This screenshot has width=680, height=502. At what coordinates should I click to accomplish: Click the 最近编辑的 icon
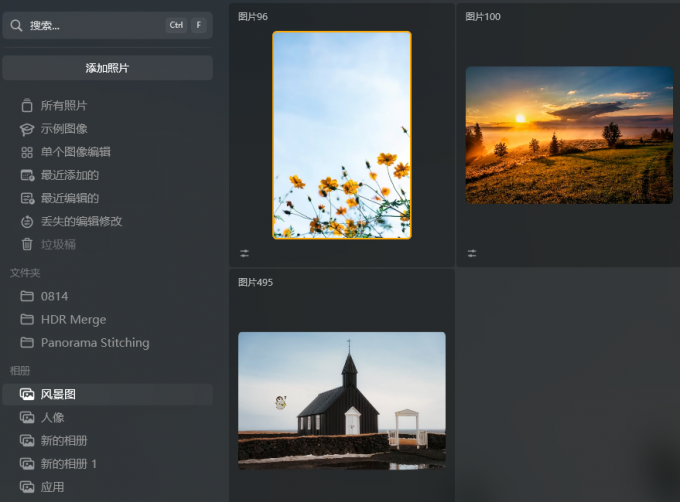click(27, 199)
